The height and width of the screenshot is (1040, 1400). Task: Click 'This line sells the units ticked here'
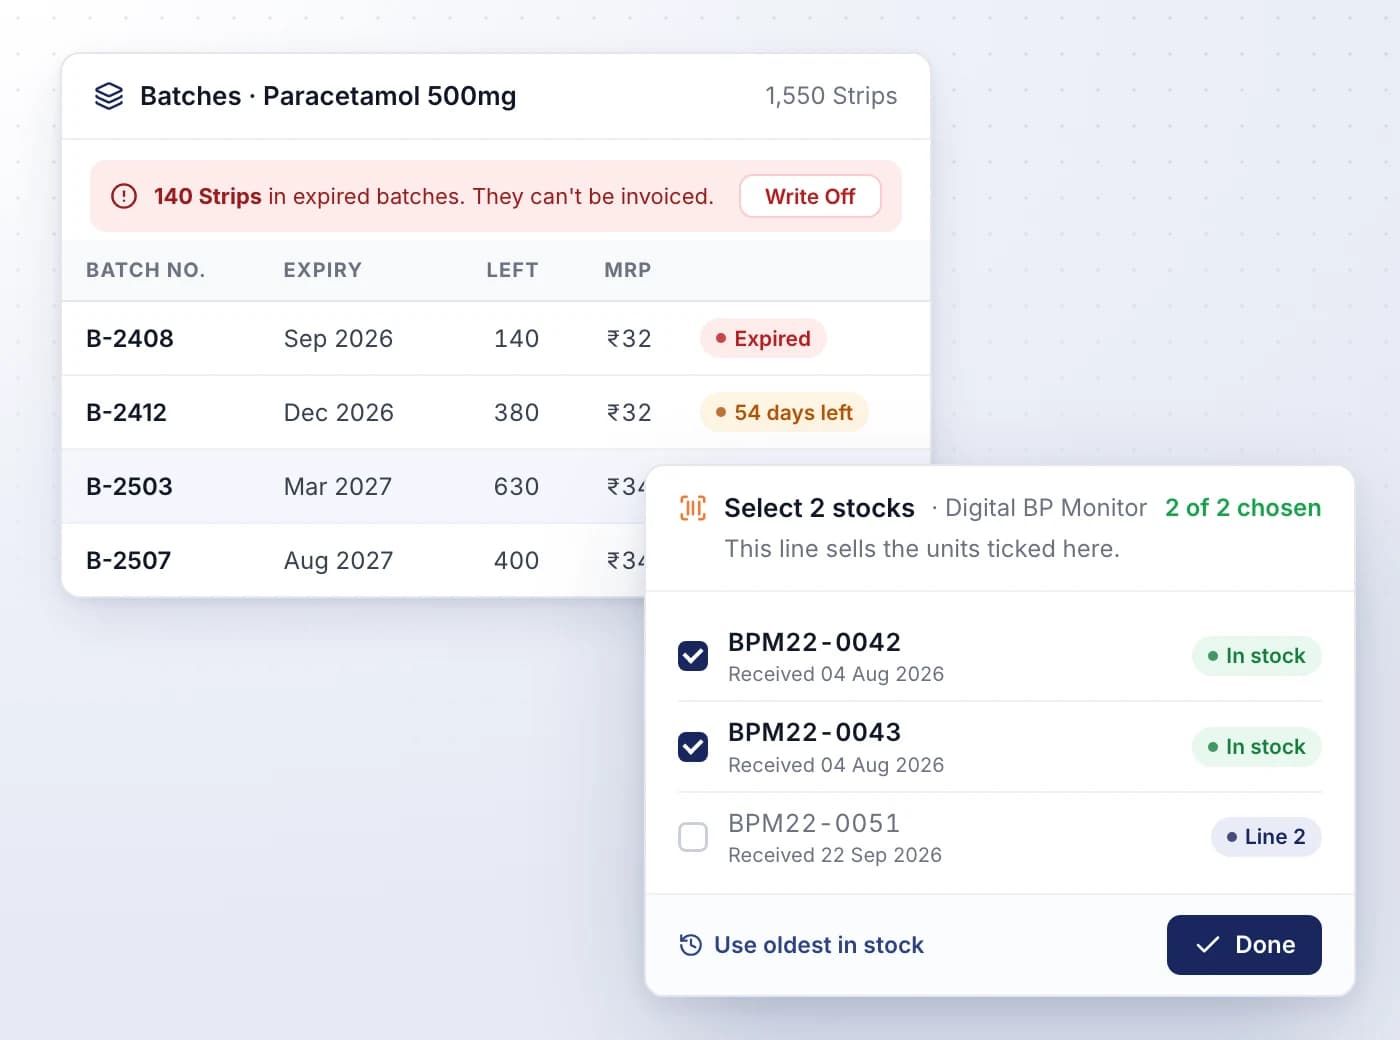click(922, 549)
